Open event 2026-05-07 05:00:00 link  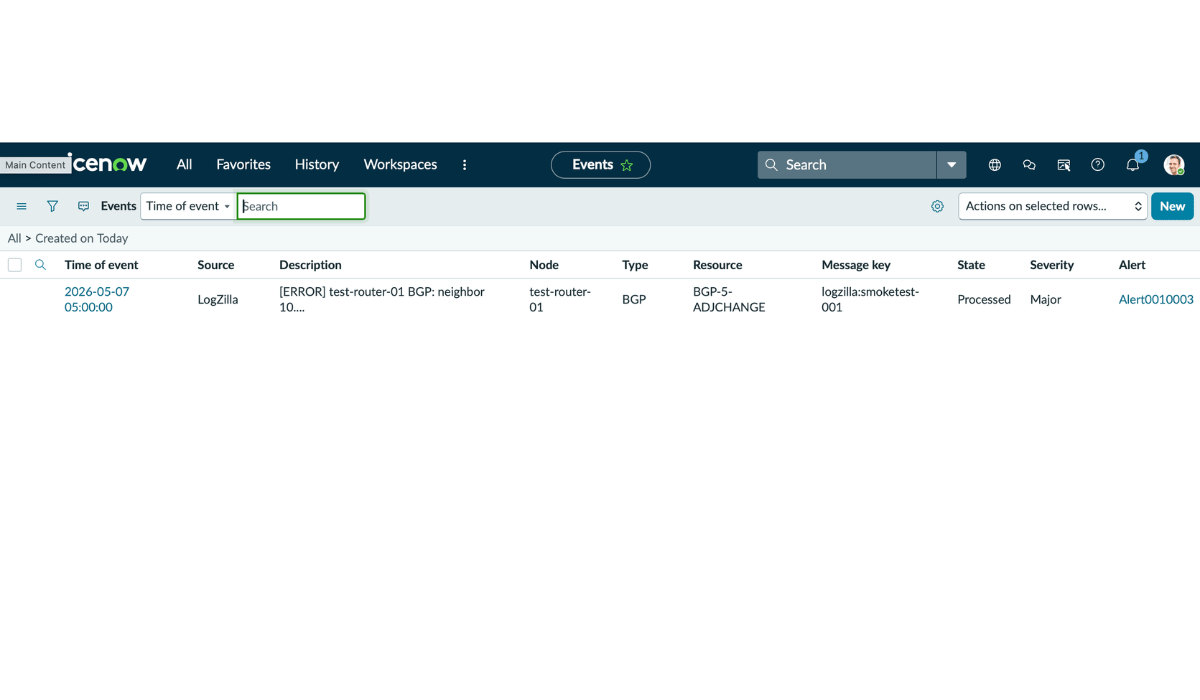click(97, 299)
